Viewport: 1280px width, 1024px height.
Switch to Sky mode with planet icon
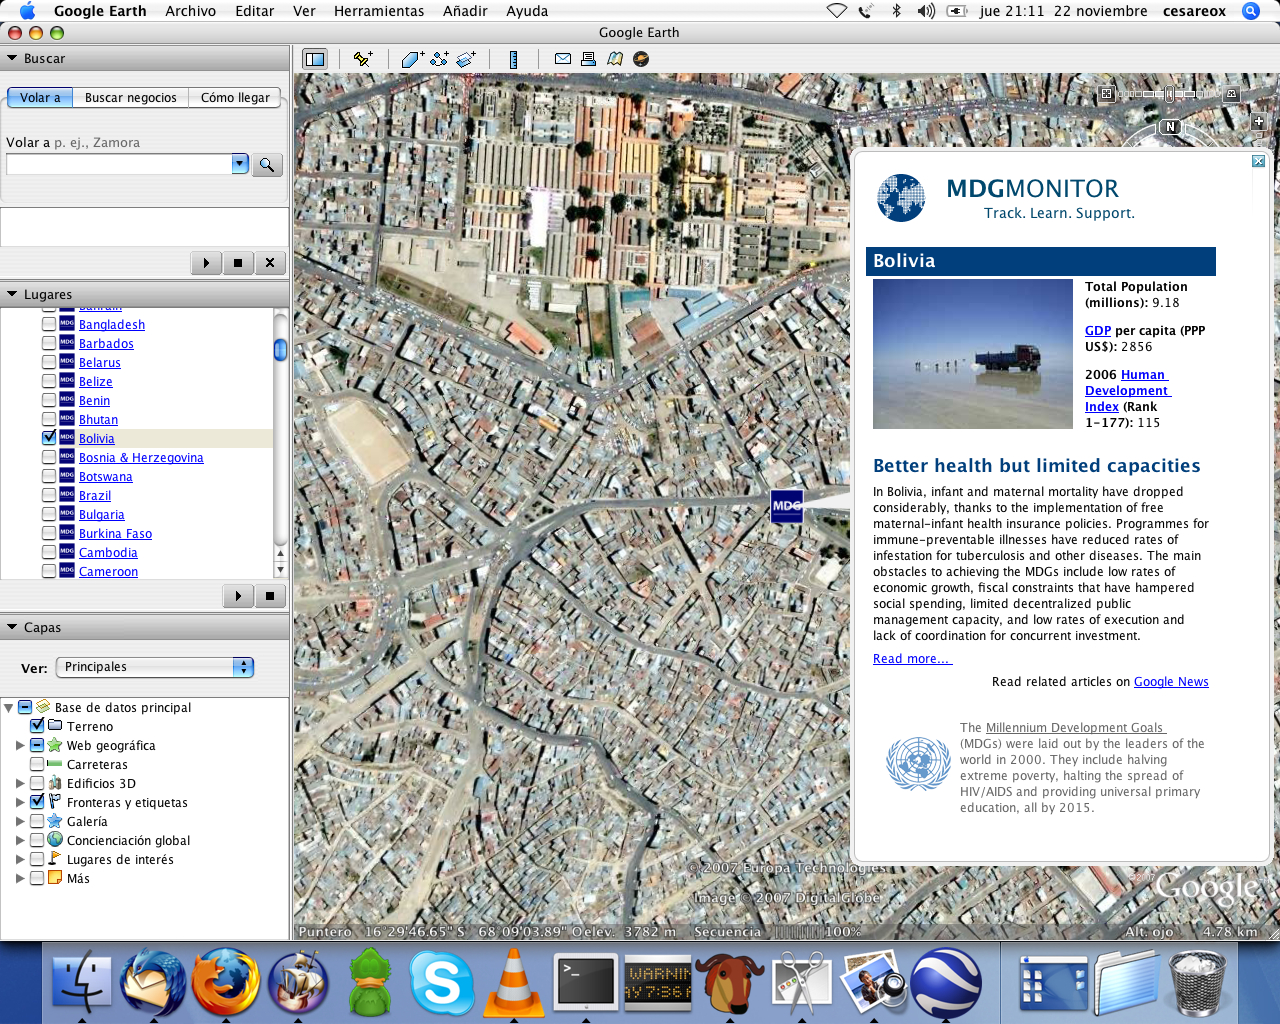pyautogui.click(x=641, y=59)
